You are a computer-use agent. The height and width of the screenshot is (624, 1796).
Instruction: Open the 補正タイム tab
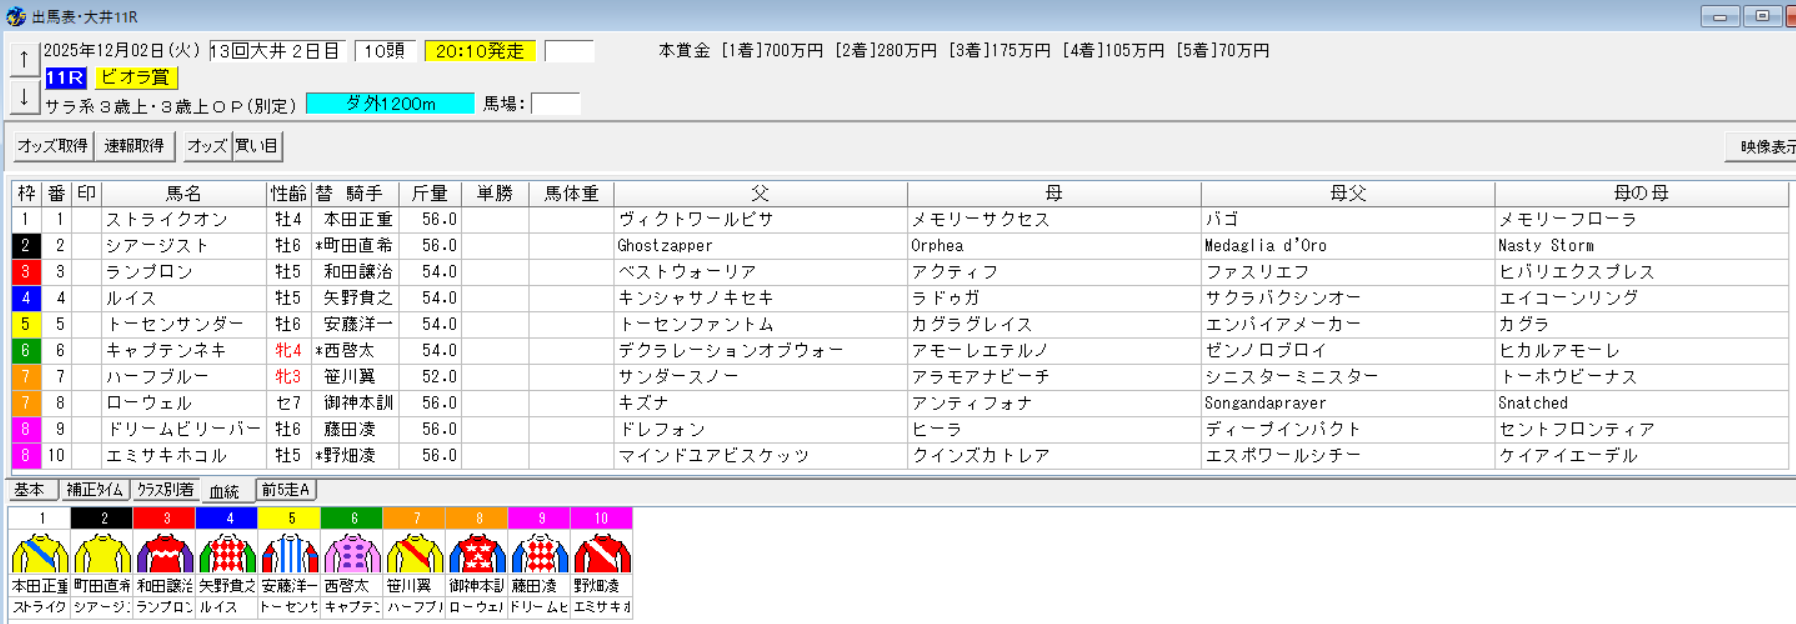tap(95, 490)
